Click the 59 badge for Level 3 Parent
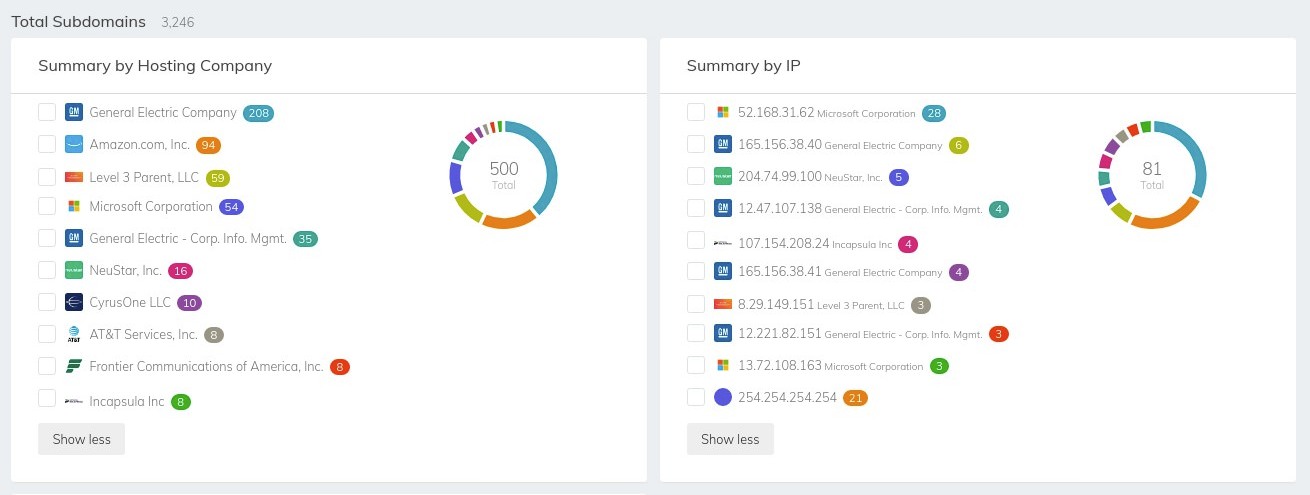Image resolution: width=1310 pixels, height=495 pixels. tap(218, 179)
